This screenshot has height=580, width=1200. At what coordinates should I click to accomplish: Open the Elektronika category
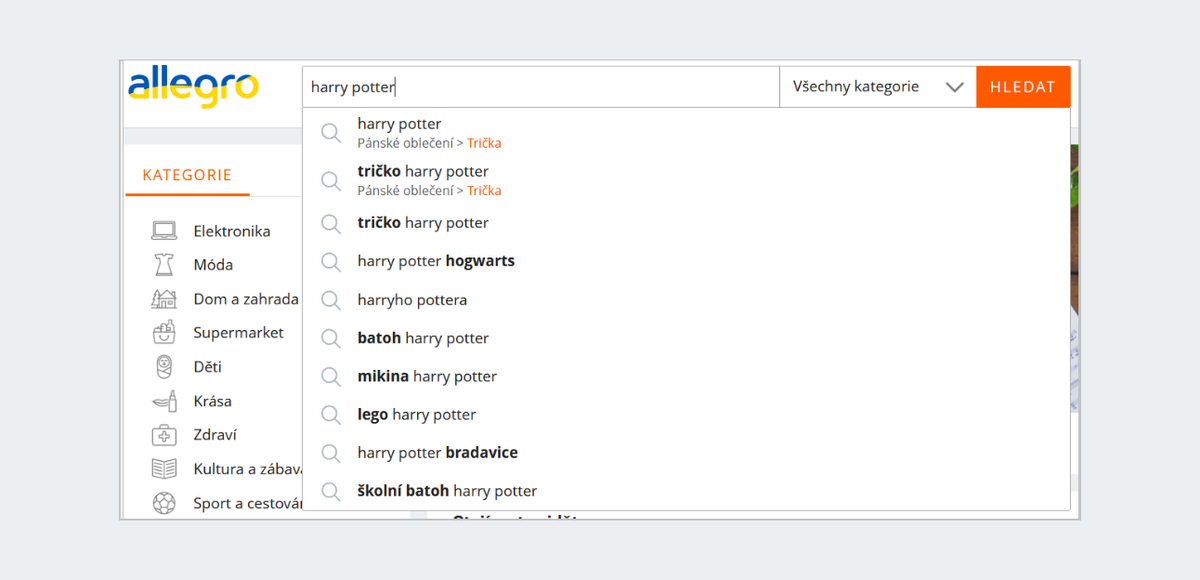coord(232,231)
